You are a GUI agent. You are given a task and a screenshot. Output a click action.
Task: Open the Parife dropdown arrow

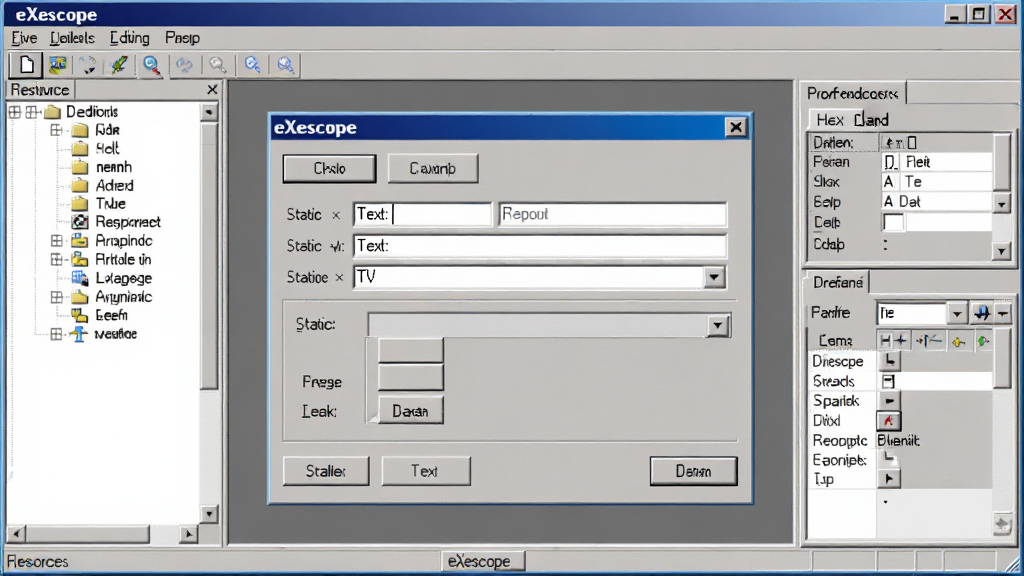957,313
